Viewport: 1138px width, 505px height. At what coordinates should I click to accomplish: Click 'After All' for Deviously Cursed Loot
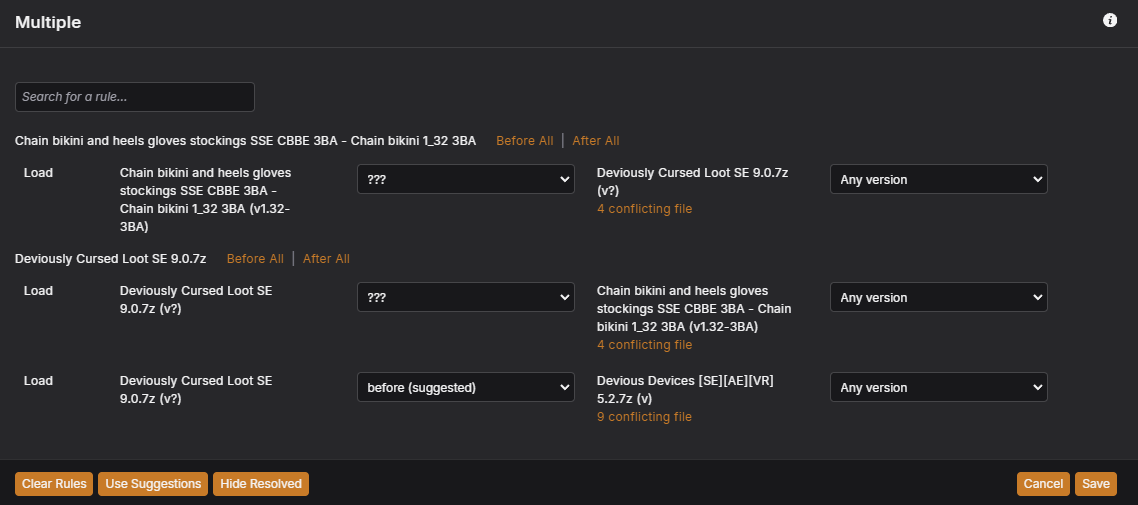tap(327, 258)
